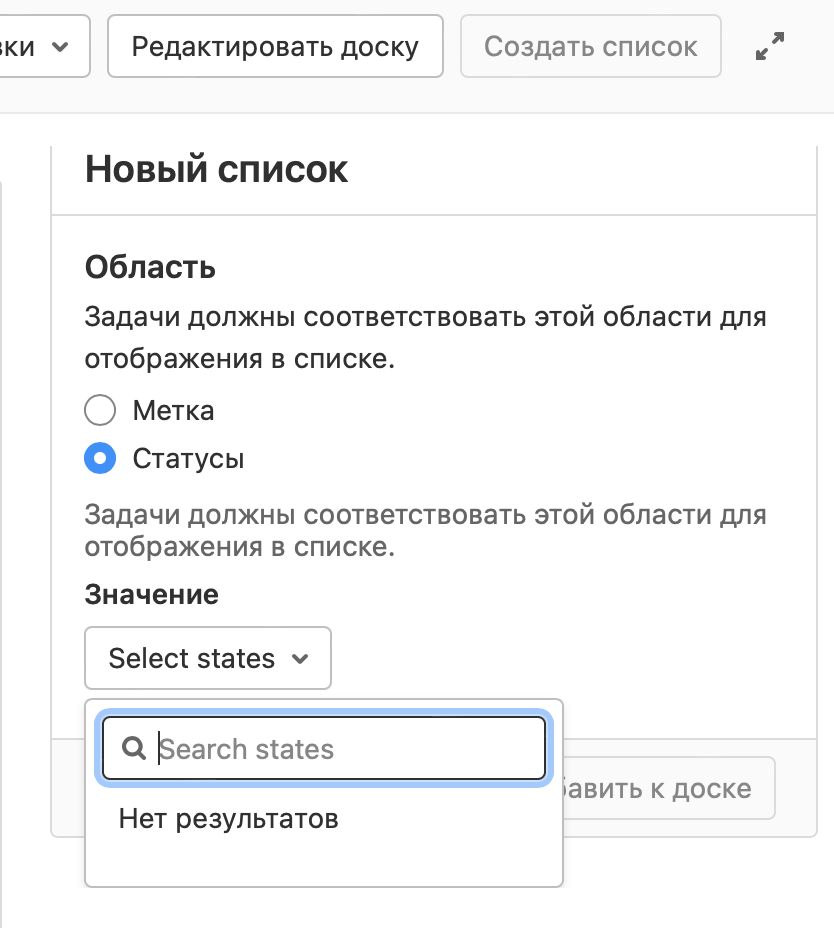Click the Значение field label
Screen dimensions: 834x928
click(151, 595)
